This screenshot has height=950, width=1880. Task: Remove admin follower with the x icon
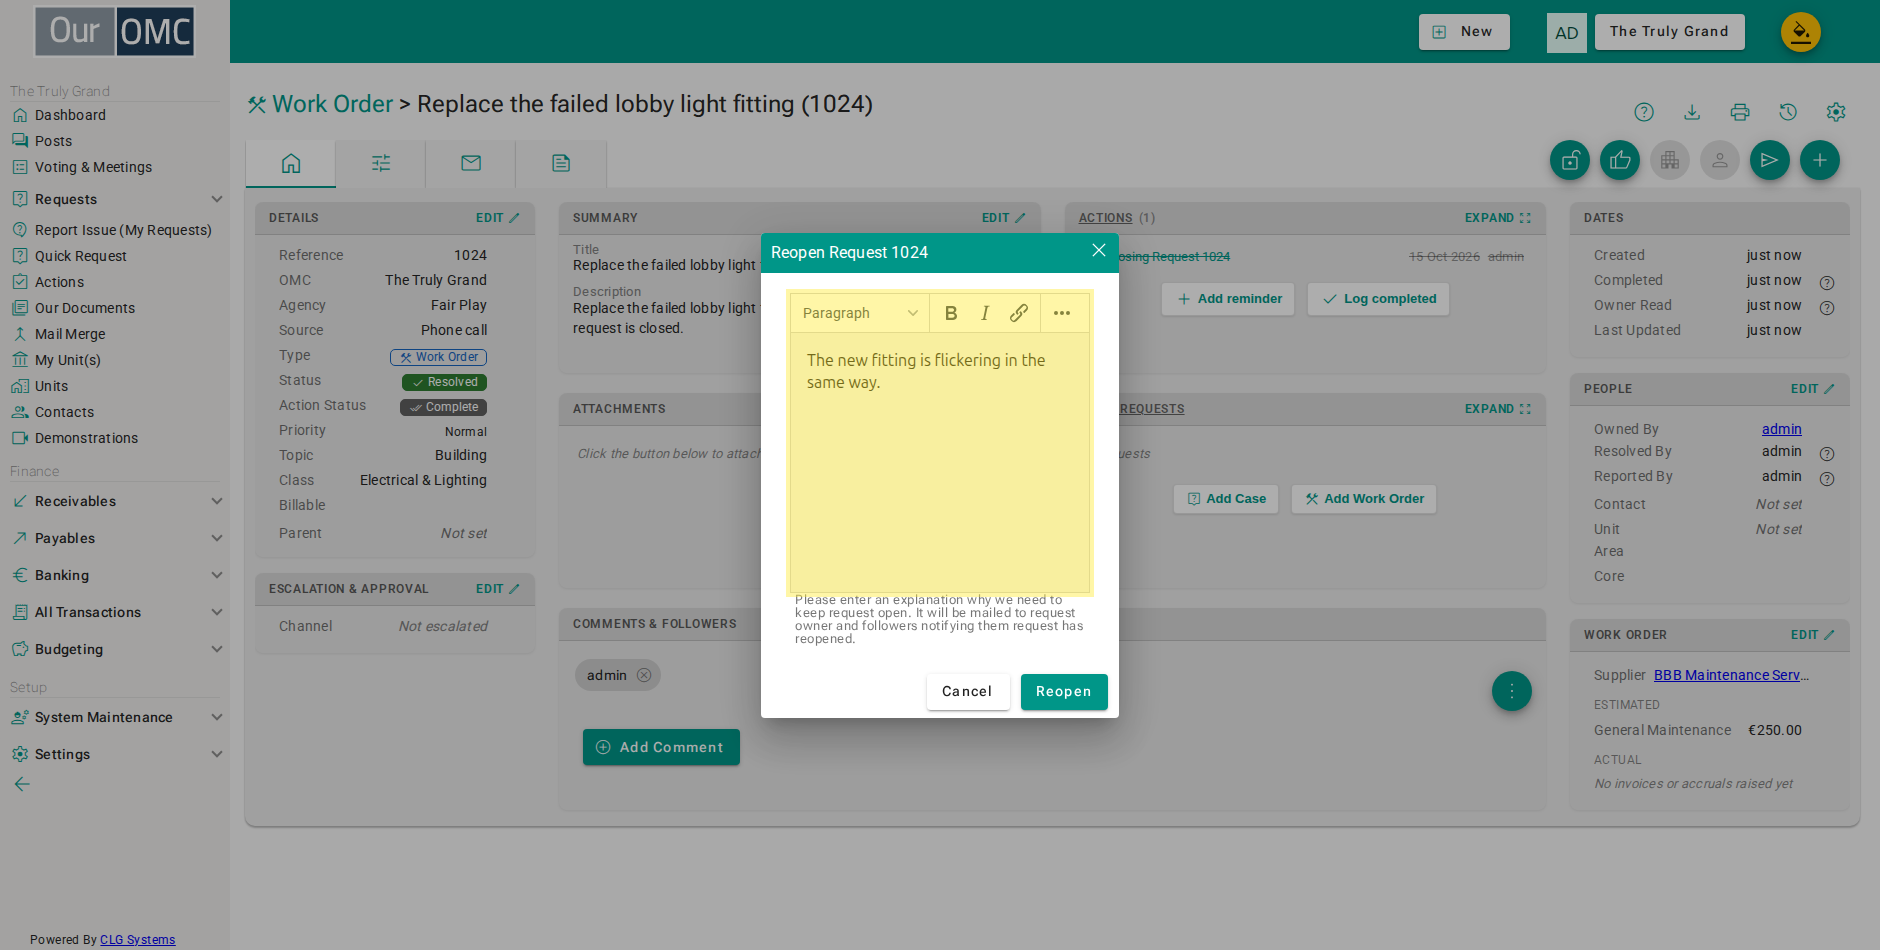coord(644,675)
